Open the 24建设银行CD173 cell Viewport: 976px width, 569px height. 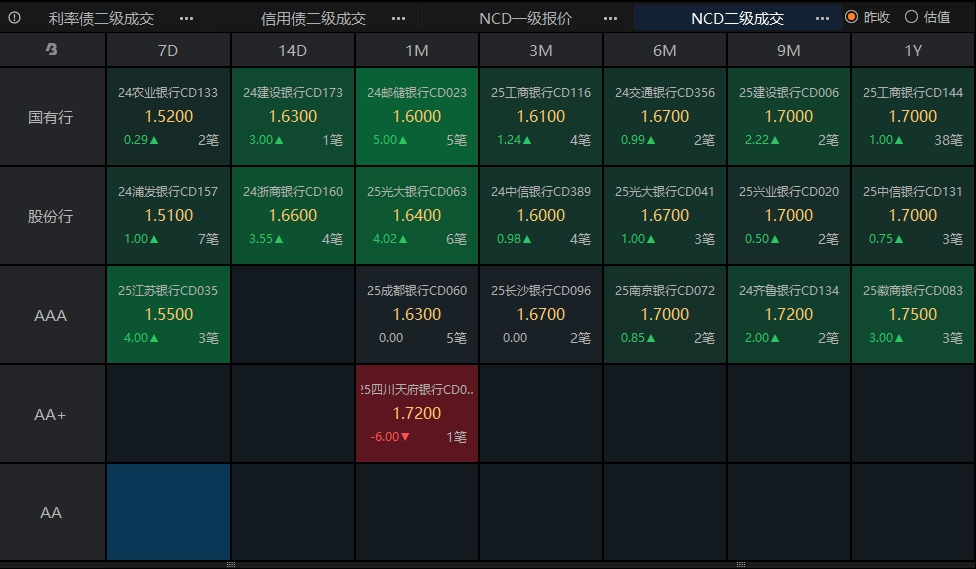tap(293, 116)
